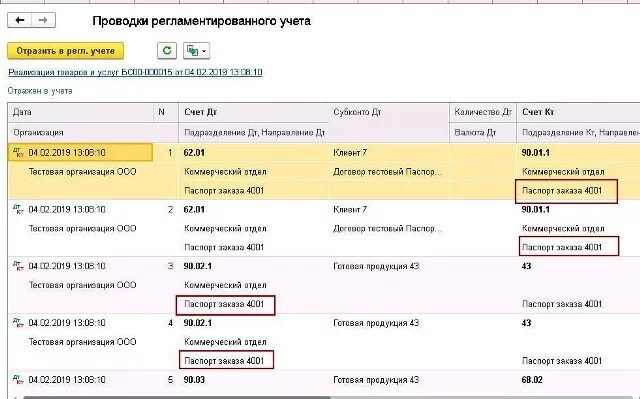Click credit Паспорт заказа 4001 in row 1

click(562, 191)
